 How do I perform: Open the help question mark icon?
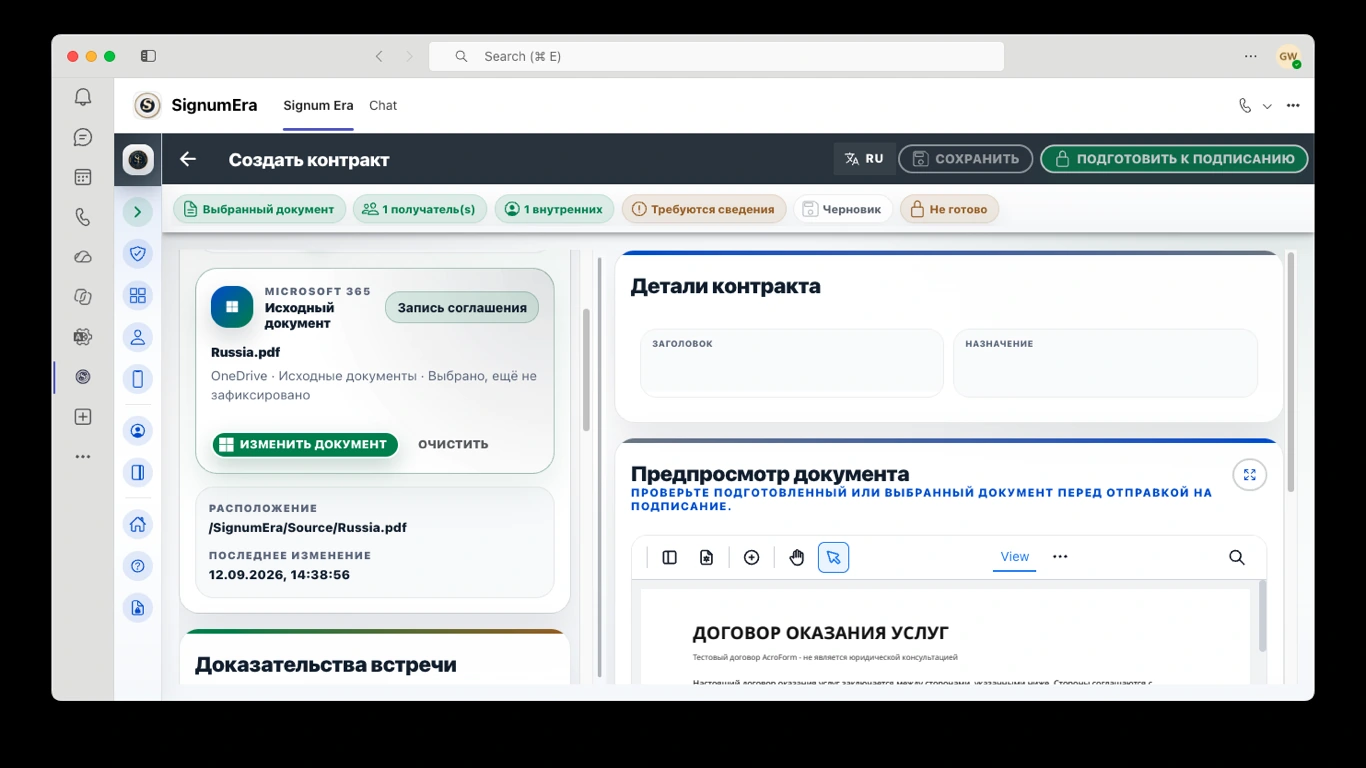tap(138, 566)
